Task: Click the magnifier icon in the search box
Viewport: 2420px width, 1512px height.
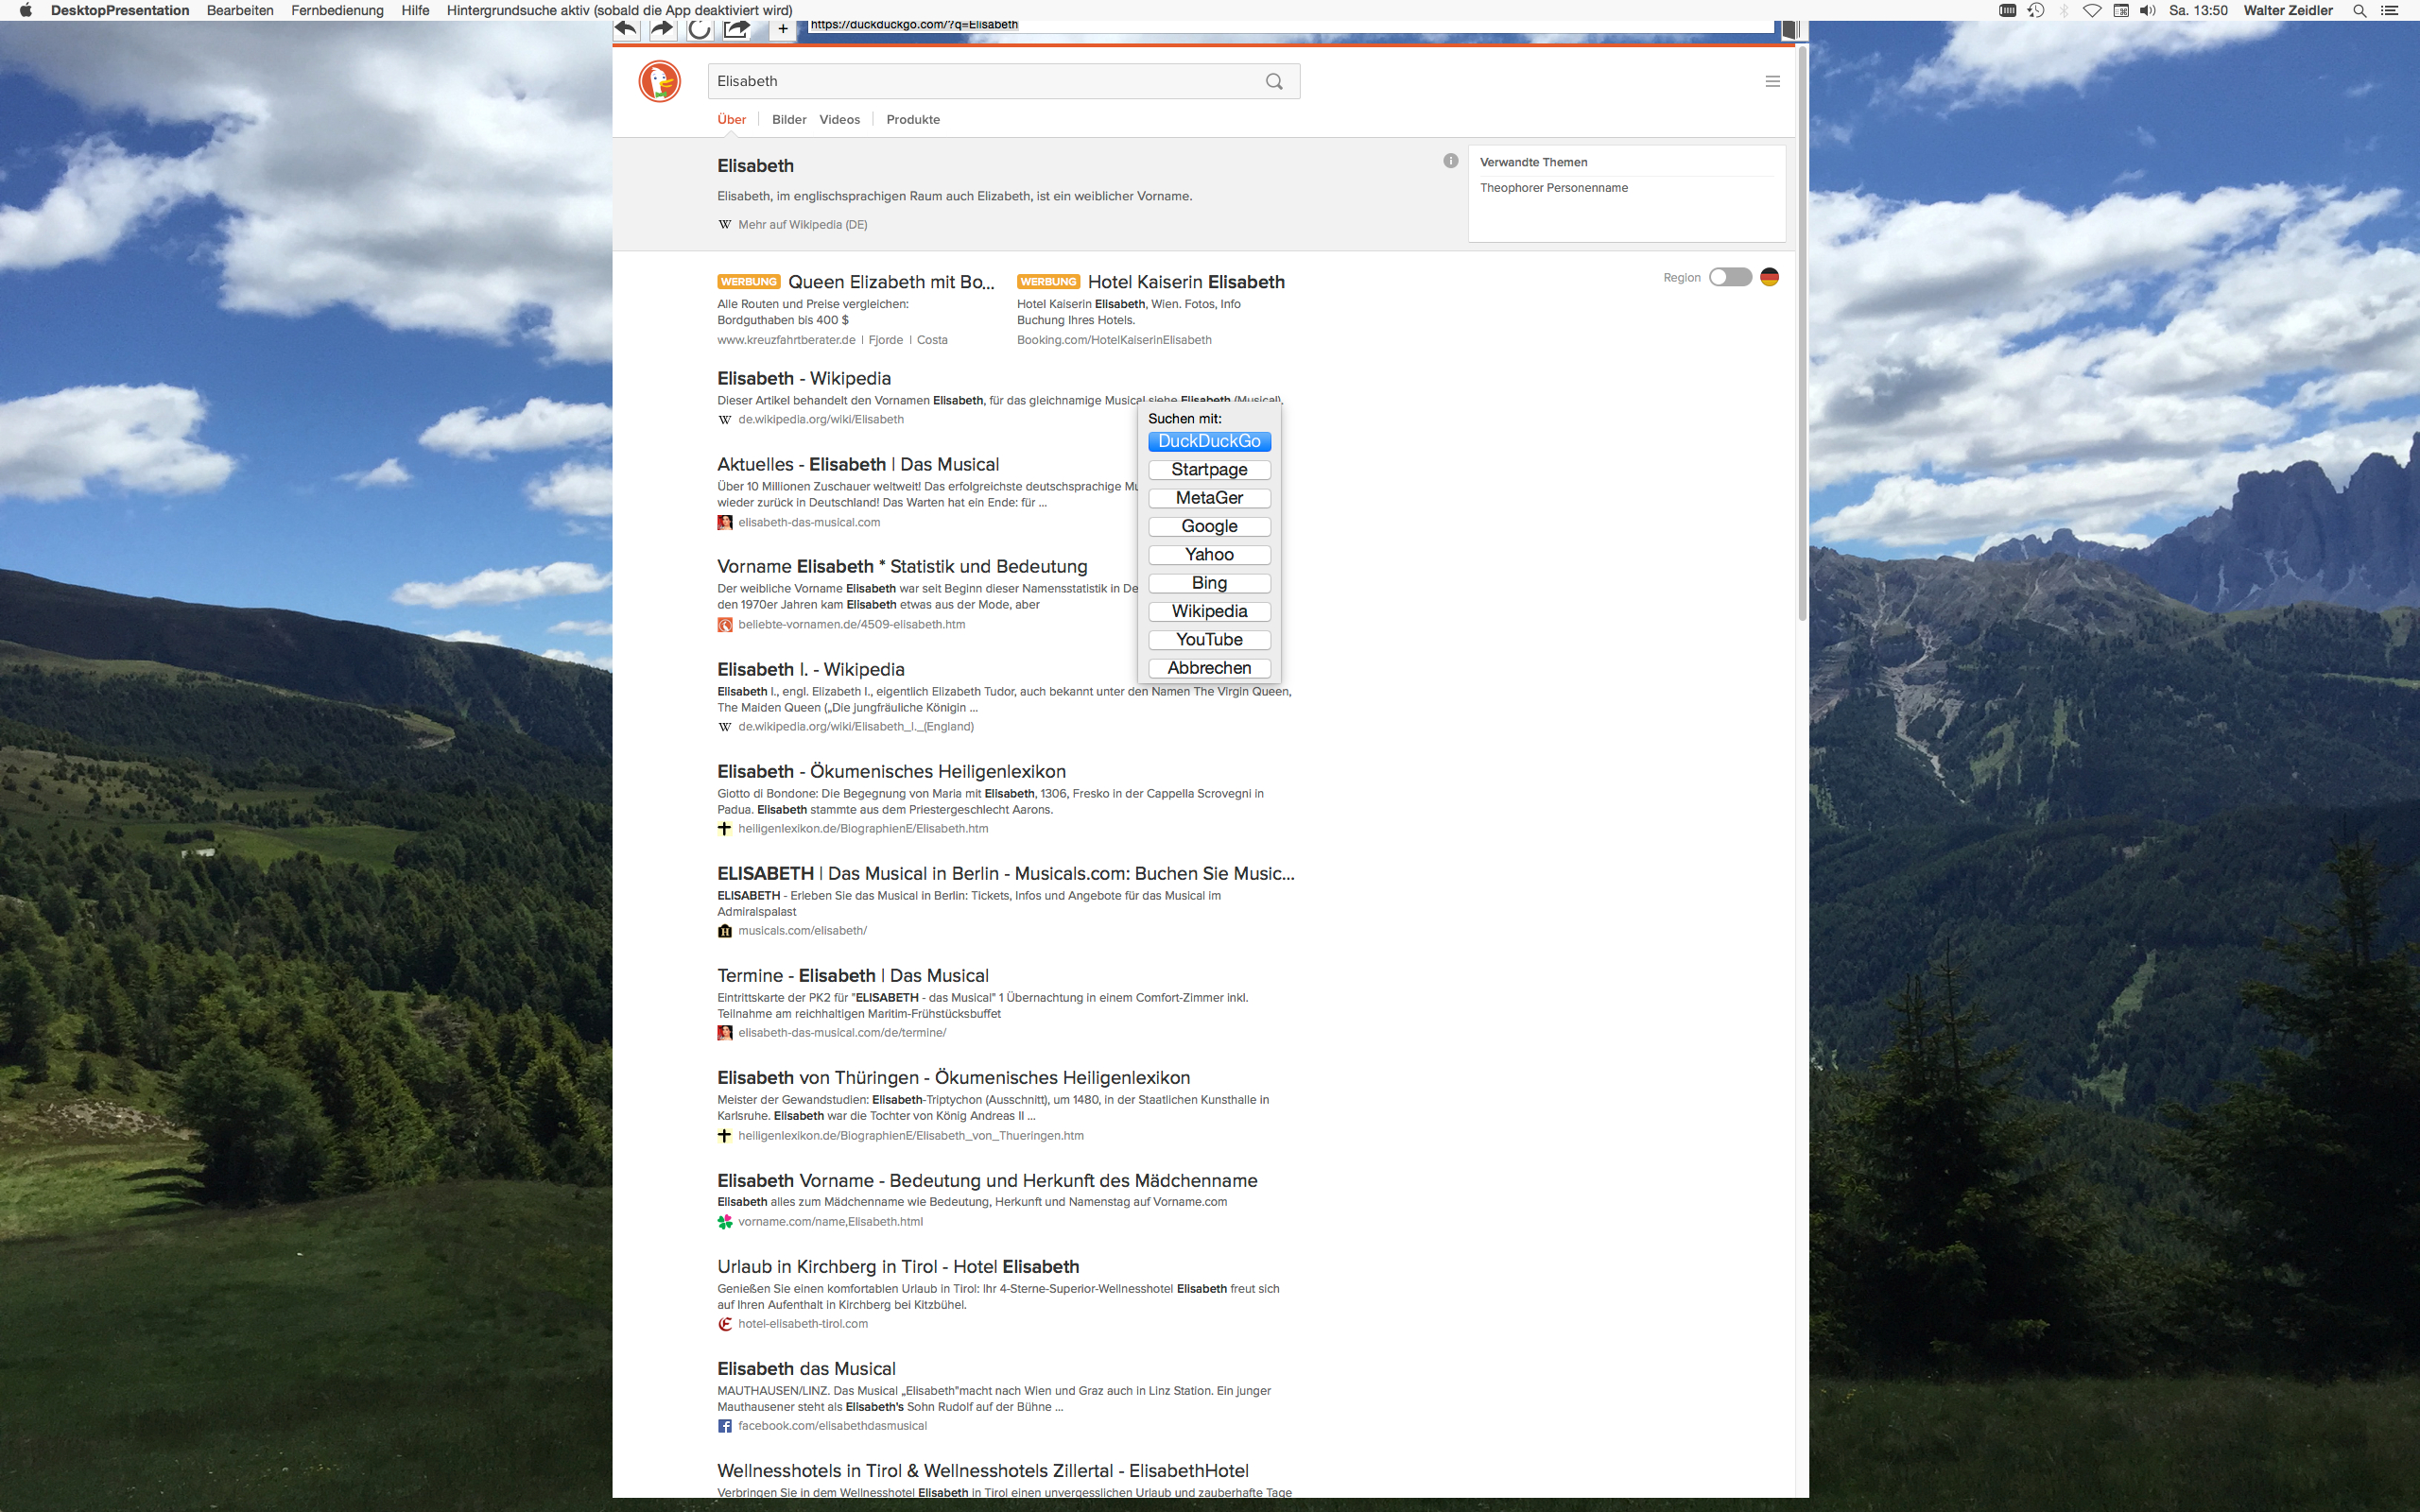Action: tap(1274, 82)
